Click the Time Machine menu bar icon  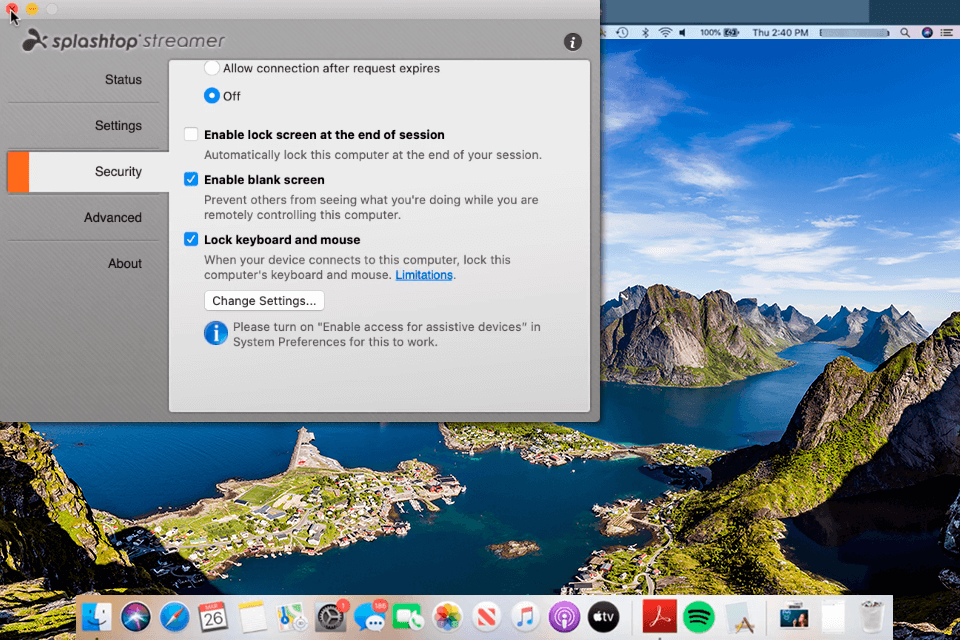tap(622, 32)
